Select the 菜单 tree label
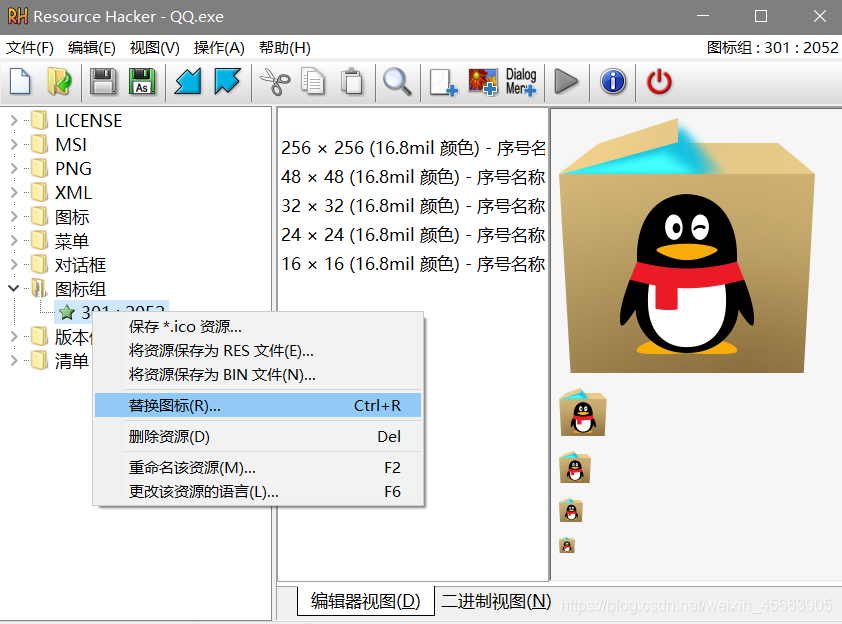842x624 pixels. click(x=71, y=241)
